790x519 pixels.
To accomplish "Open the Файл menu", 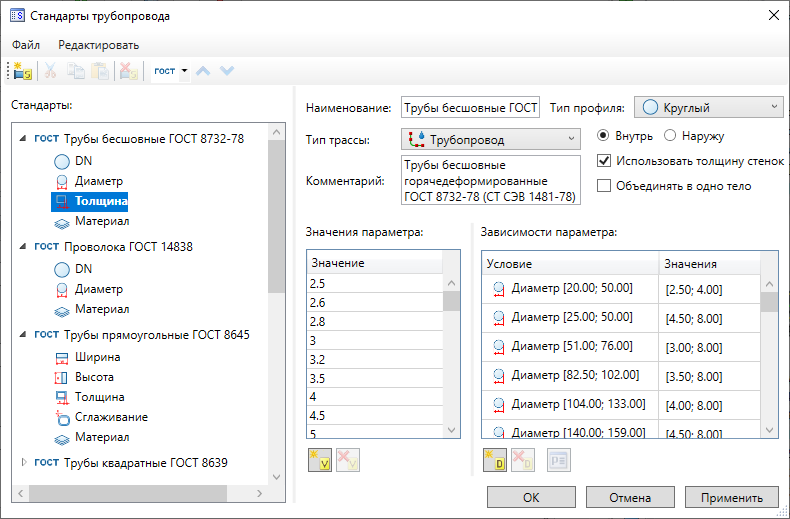I will click(26, 45).
